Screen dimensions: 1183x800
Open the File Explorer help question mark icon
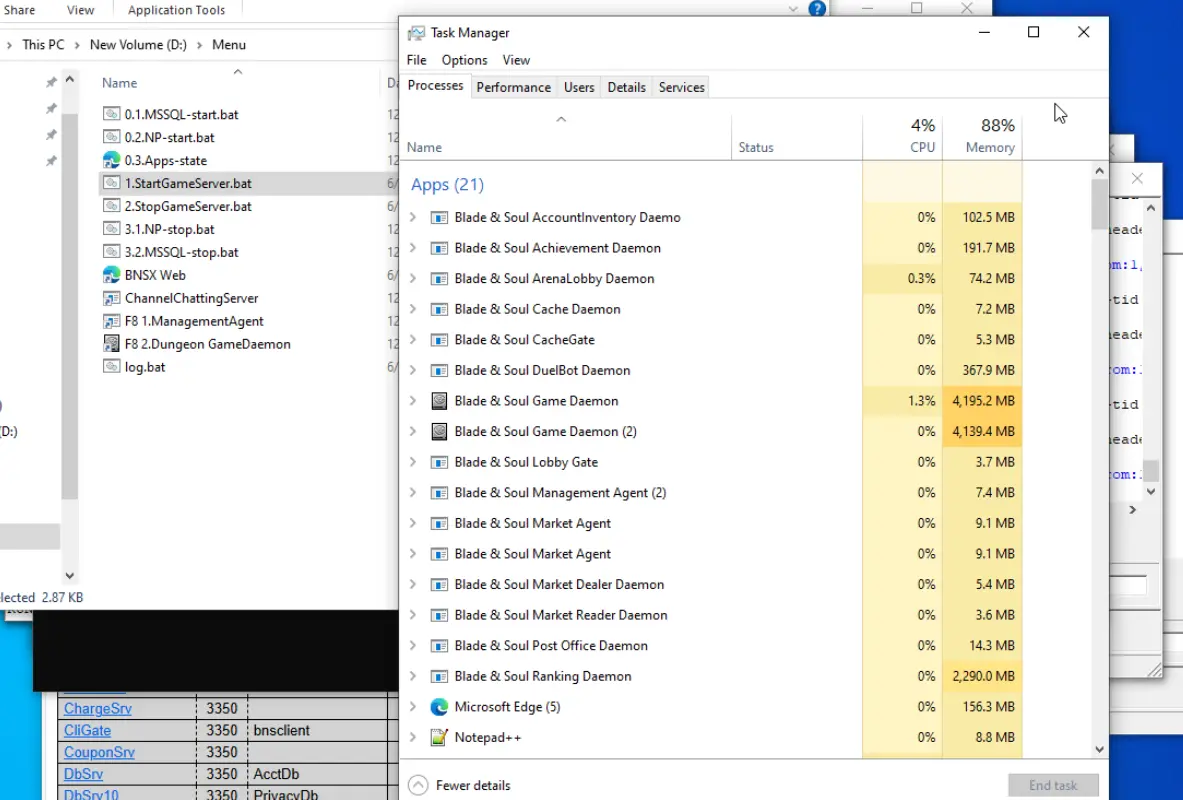click(817, 8)
